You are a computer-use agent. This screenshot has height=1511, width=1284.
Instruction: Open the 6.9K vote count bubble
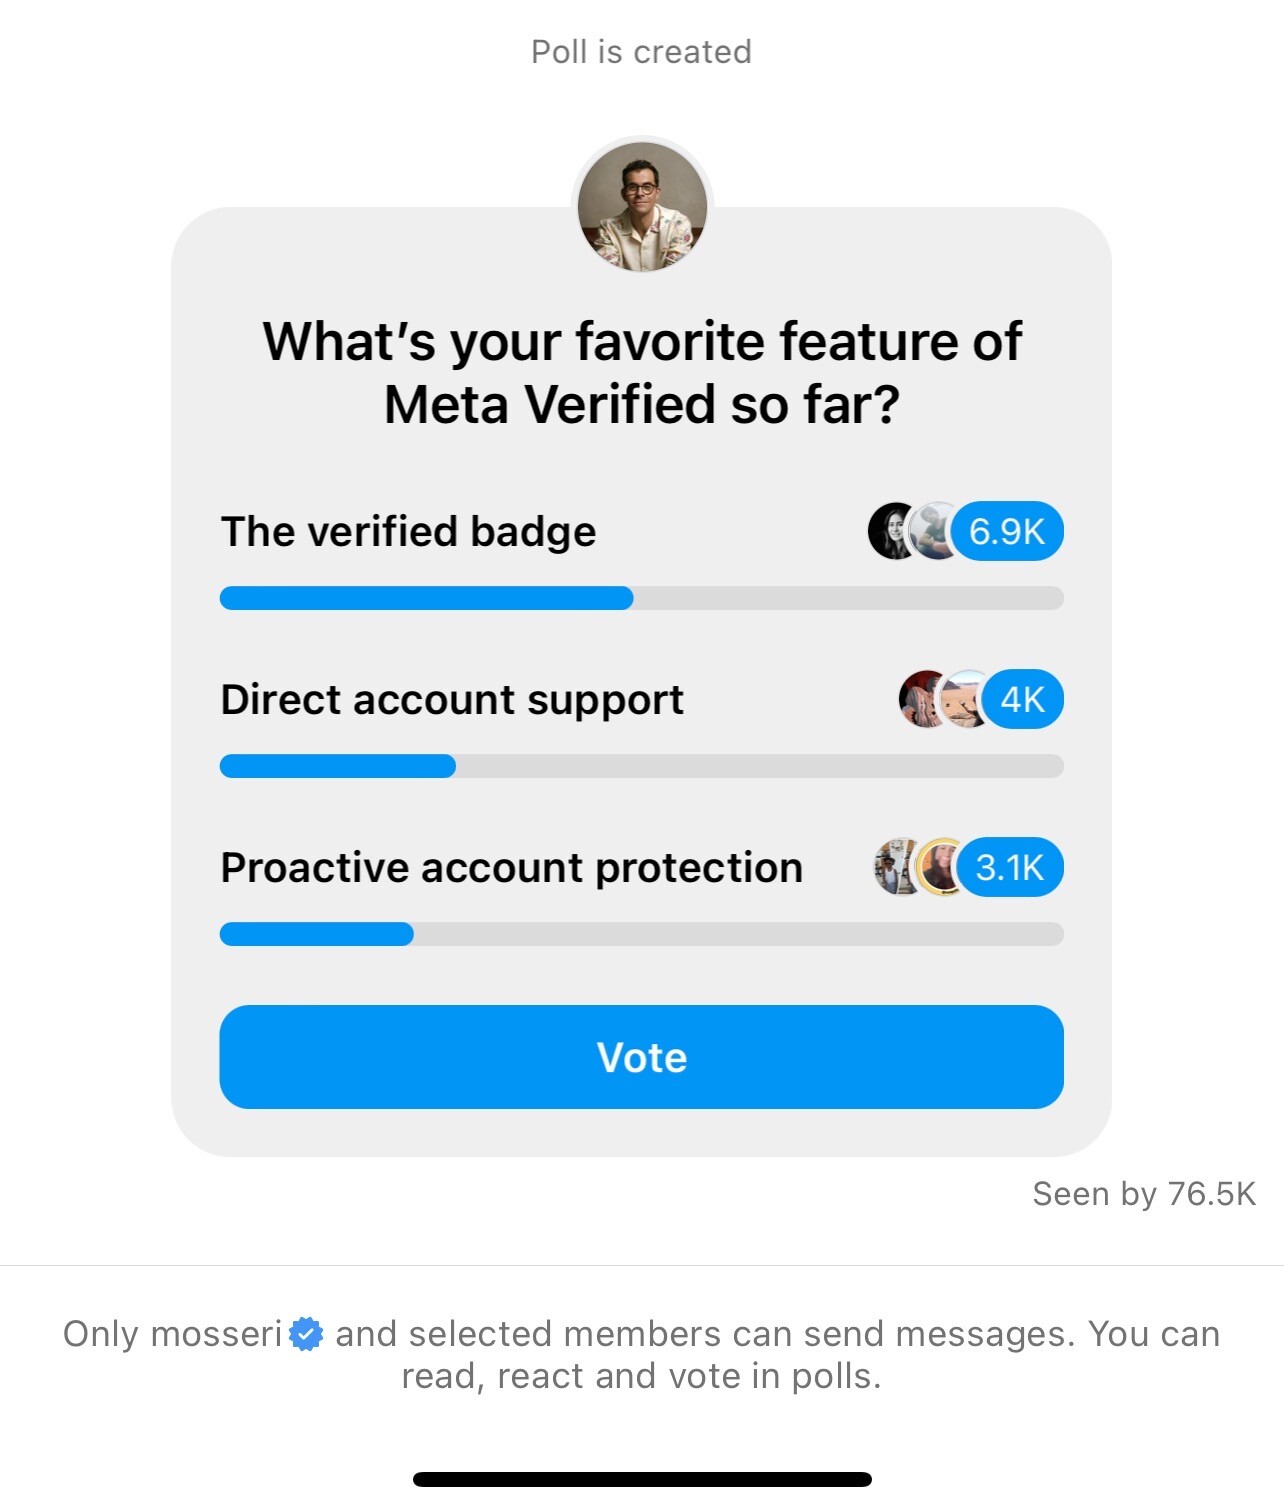[x=1007, y=531]
